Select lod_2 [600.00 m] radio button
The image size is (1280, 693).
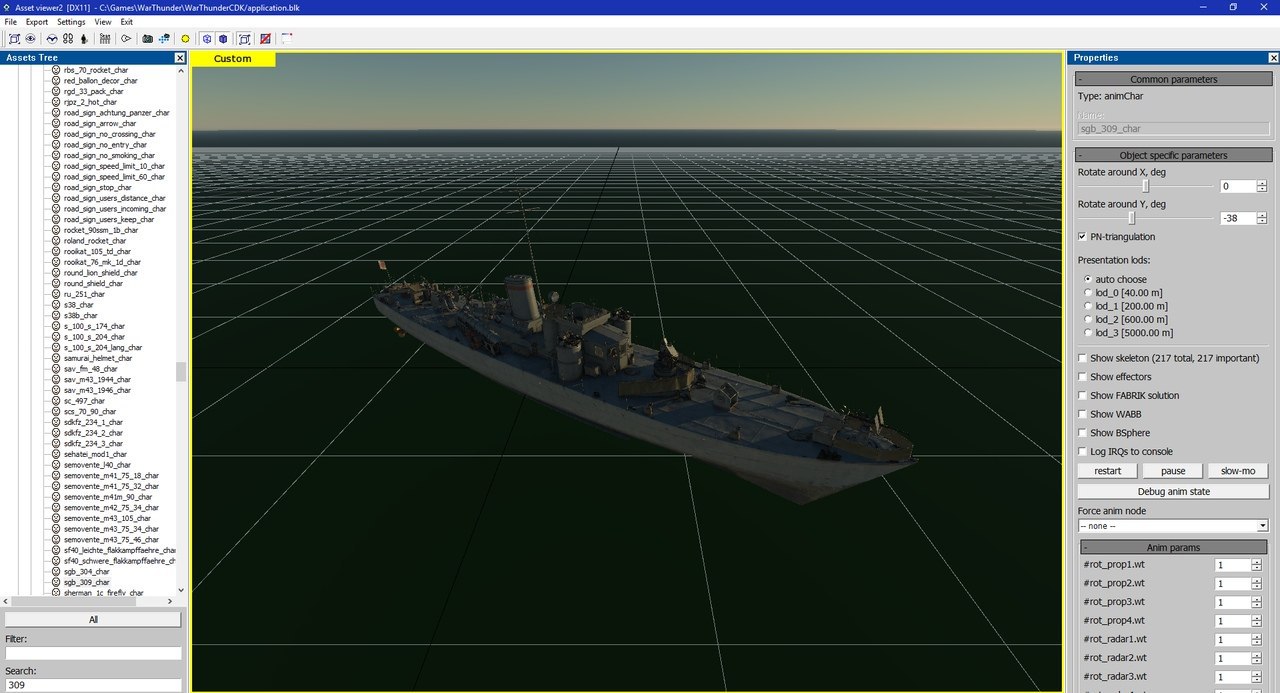(x=1088, y=319)
